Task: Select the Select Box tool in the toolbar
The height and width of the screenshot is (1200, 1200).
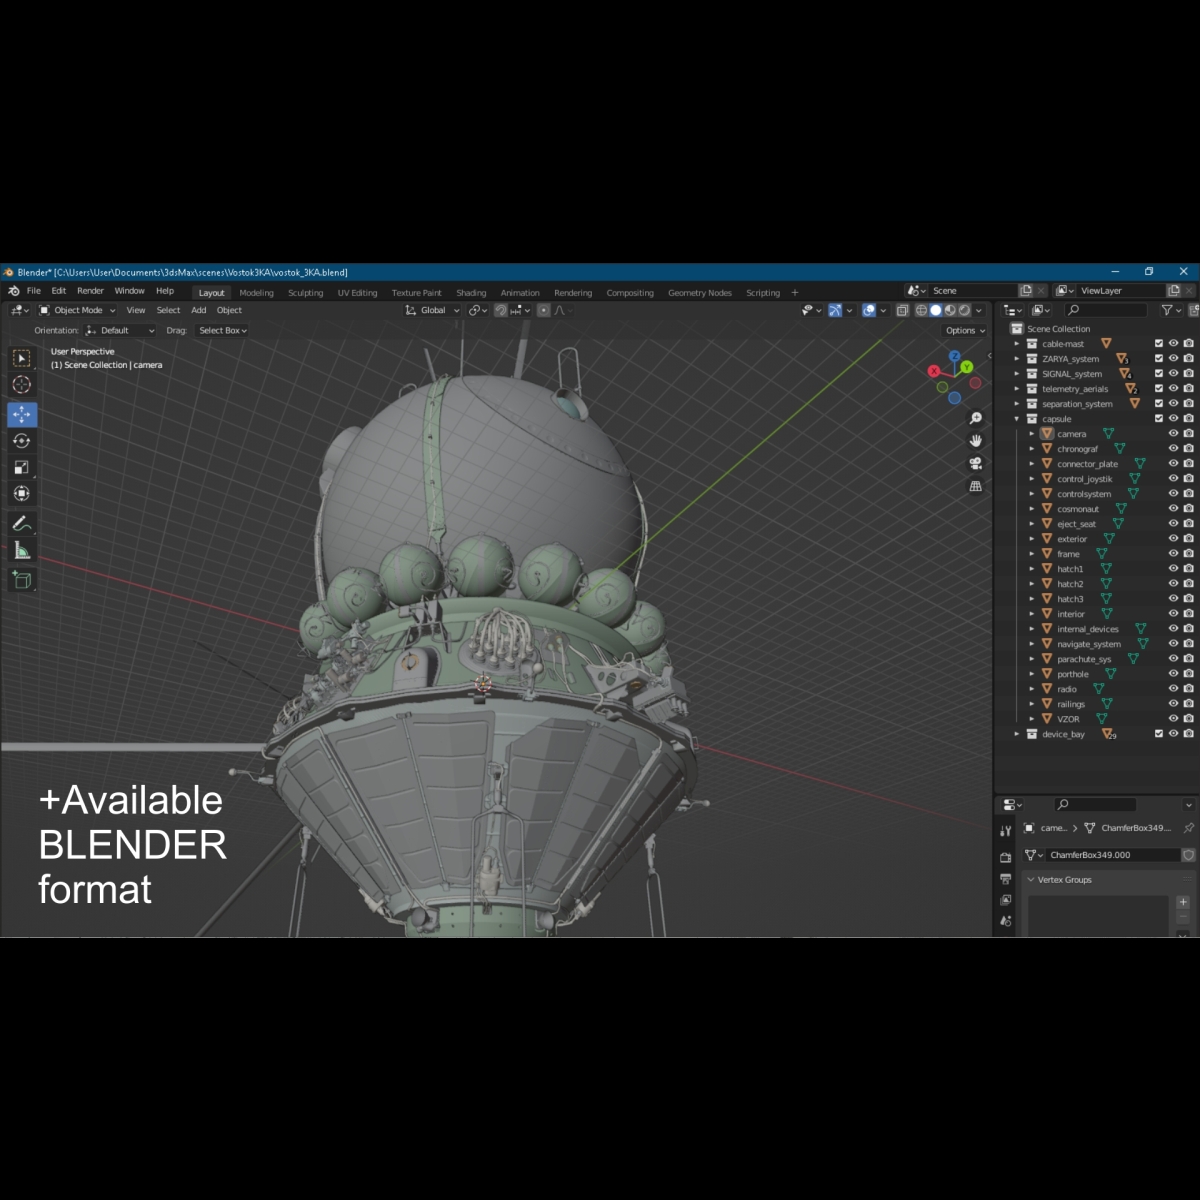Action: tap(22, 358)
